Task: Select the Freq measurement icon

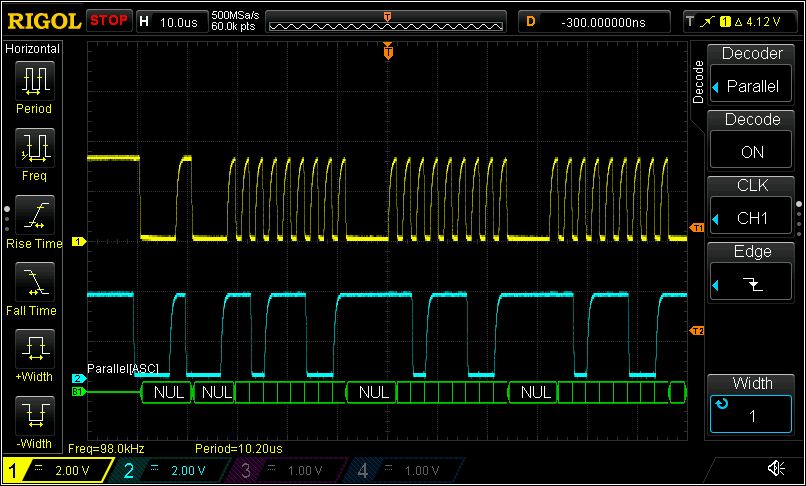Action: [x=34, y=148]
